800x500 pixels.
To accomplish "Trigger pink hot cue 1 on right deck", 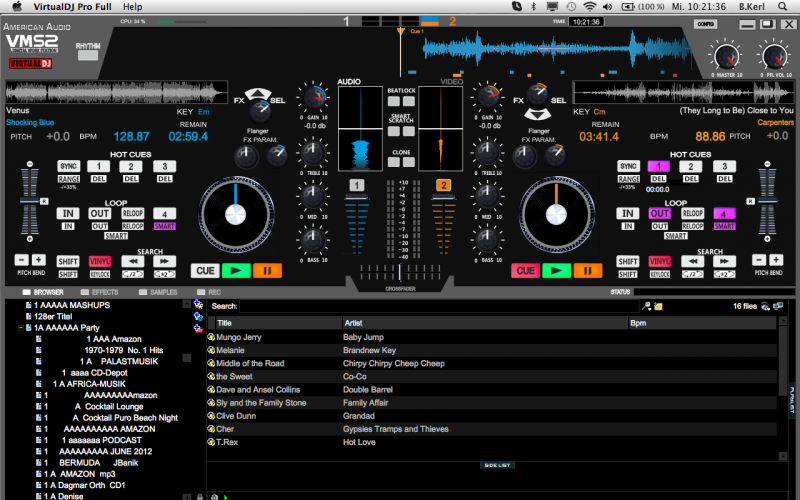I will 659,166.
